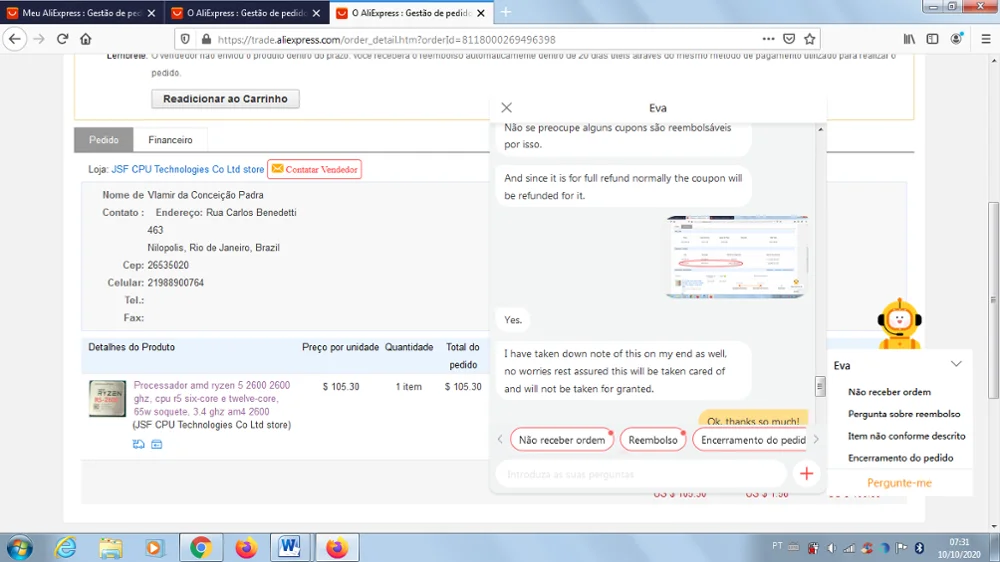1000x562 pixels.
Task: Open the media player taskbar icon
Action: pos(154,547)
